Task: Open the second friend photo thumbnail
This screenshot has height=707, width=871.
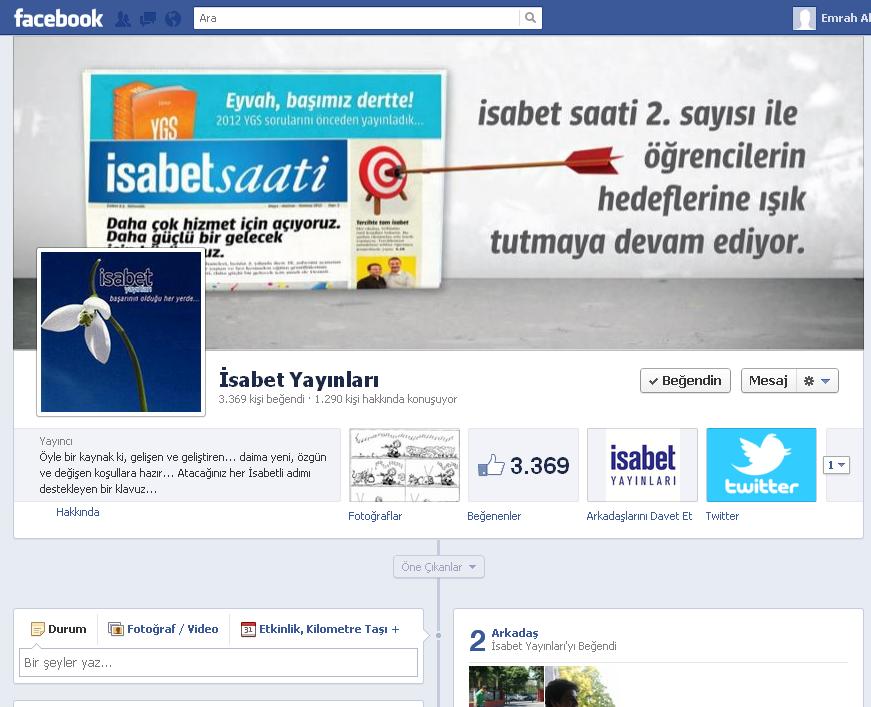Action: (581, 686)
